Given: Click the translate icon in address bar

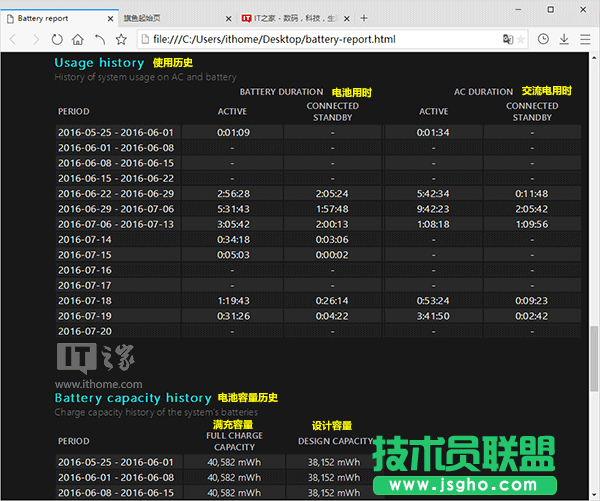Looking at the screenshot, I should 509,39.
